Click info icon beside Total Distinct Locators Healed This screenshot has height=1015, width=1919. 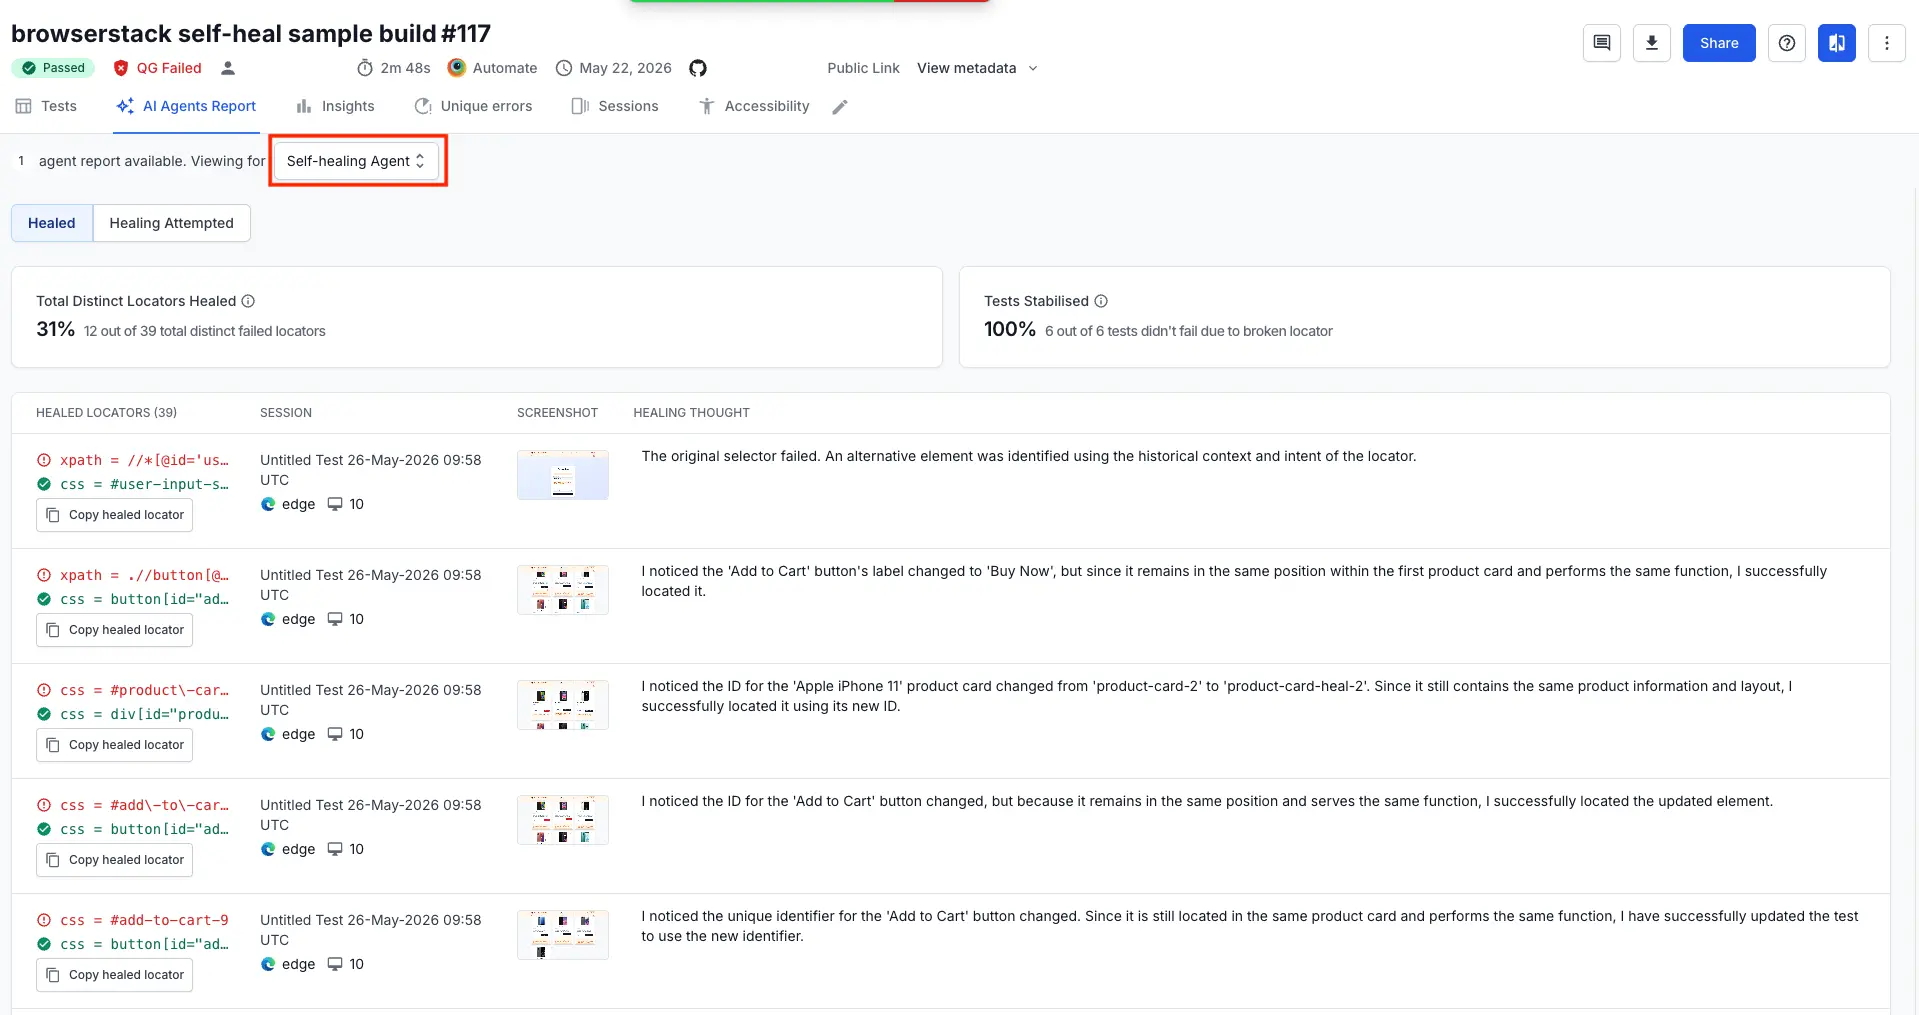pos(248,301)
